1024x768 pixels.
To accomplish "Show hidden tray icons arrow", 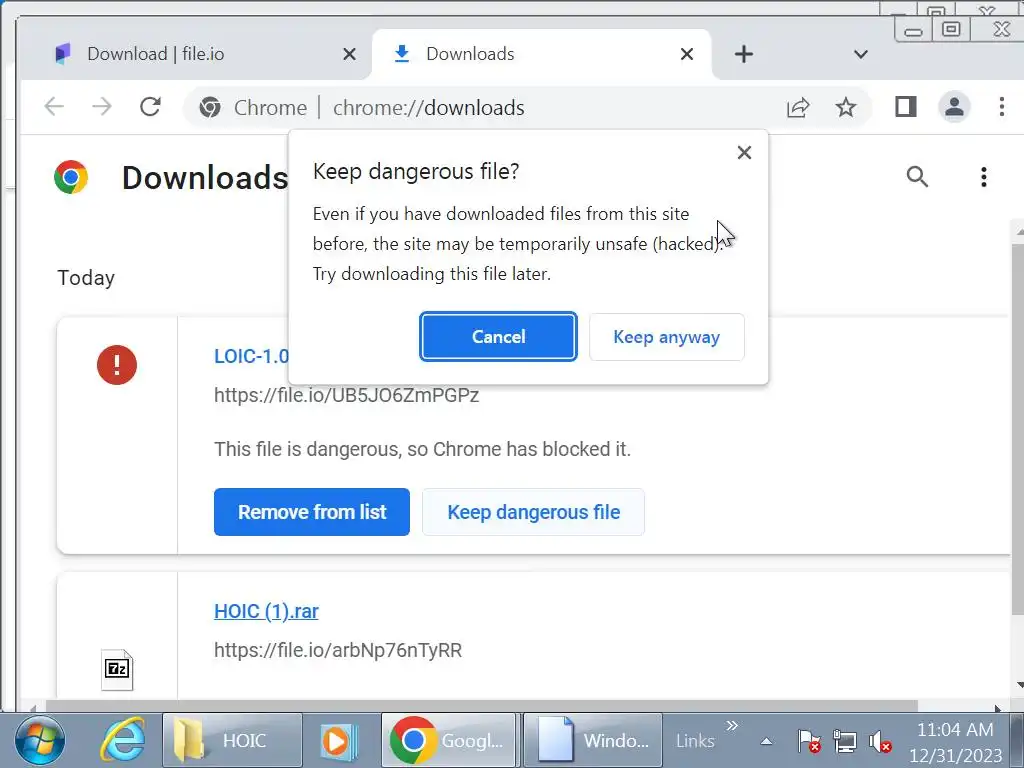I will (766, 741).
